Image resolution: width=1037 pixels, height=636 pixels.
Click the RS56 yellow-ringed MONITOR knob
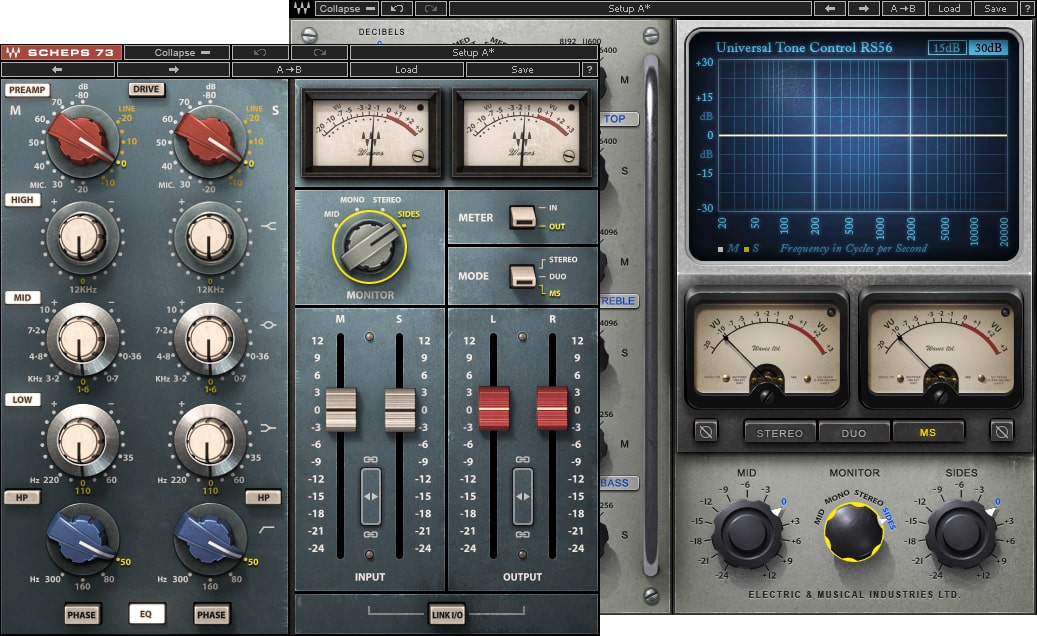click(854, 532)
